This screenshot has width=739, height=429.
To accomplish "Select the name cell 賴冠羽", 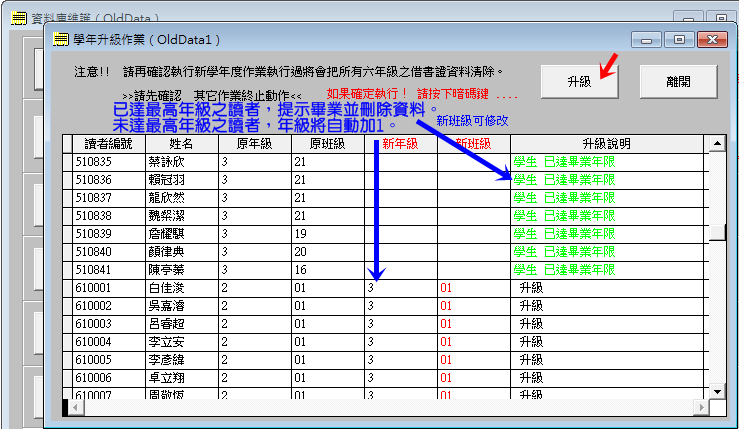I will point(182,180).
